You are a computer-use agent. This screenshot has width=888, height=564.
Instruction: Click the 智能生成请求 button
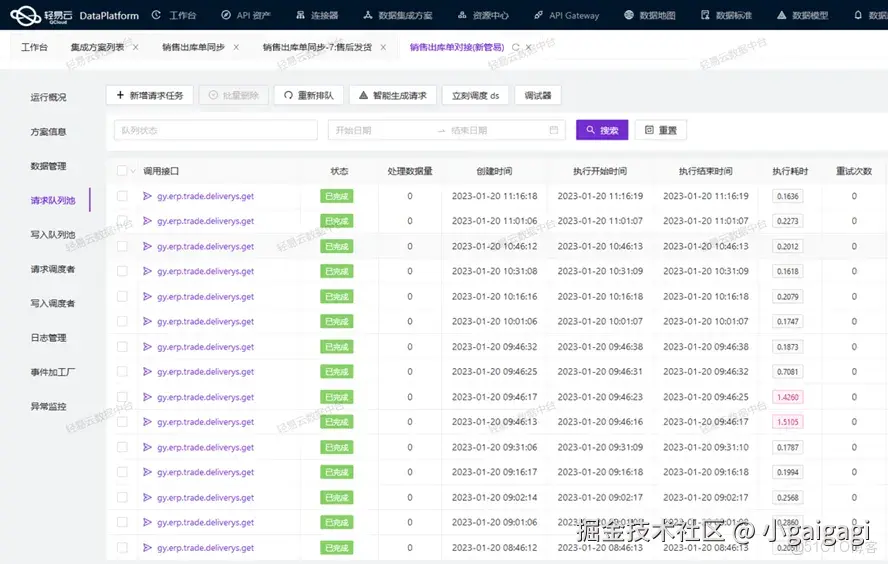click(x=392, y=95)
